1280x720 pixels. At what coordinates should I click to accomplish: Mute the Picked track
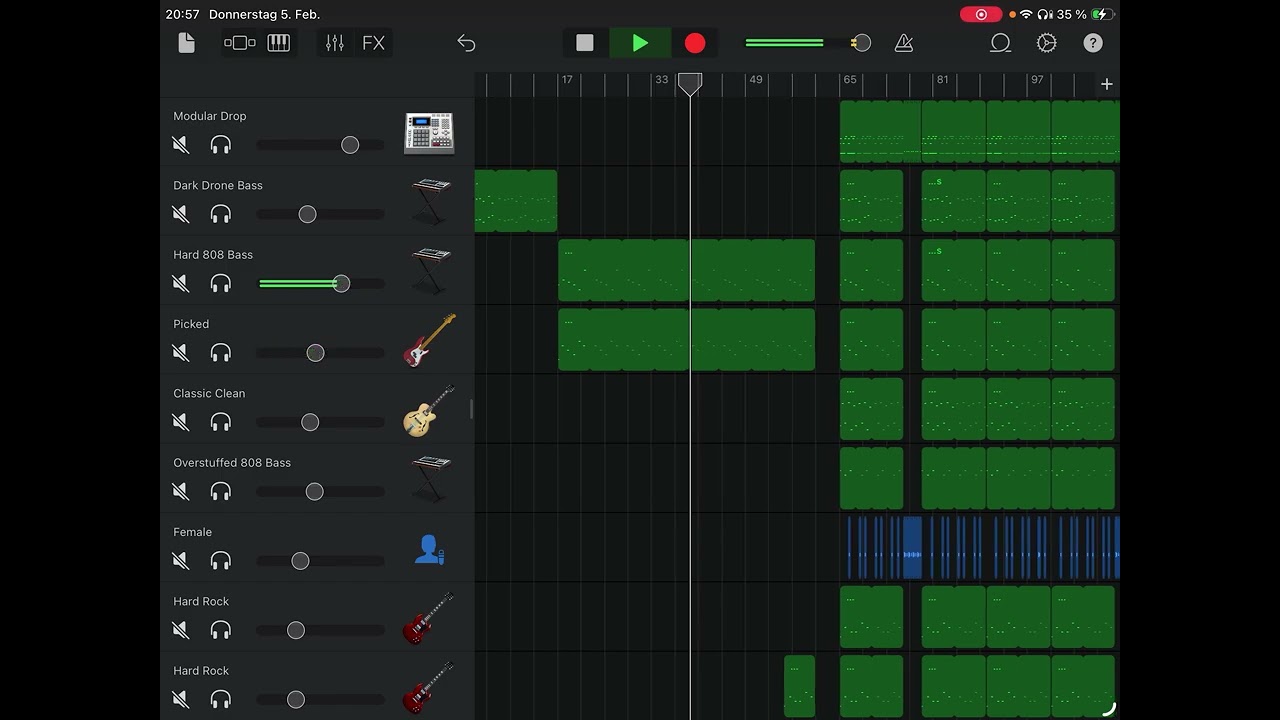pos(181,353)
